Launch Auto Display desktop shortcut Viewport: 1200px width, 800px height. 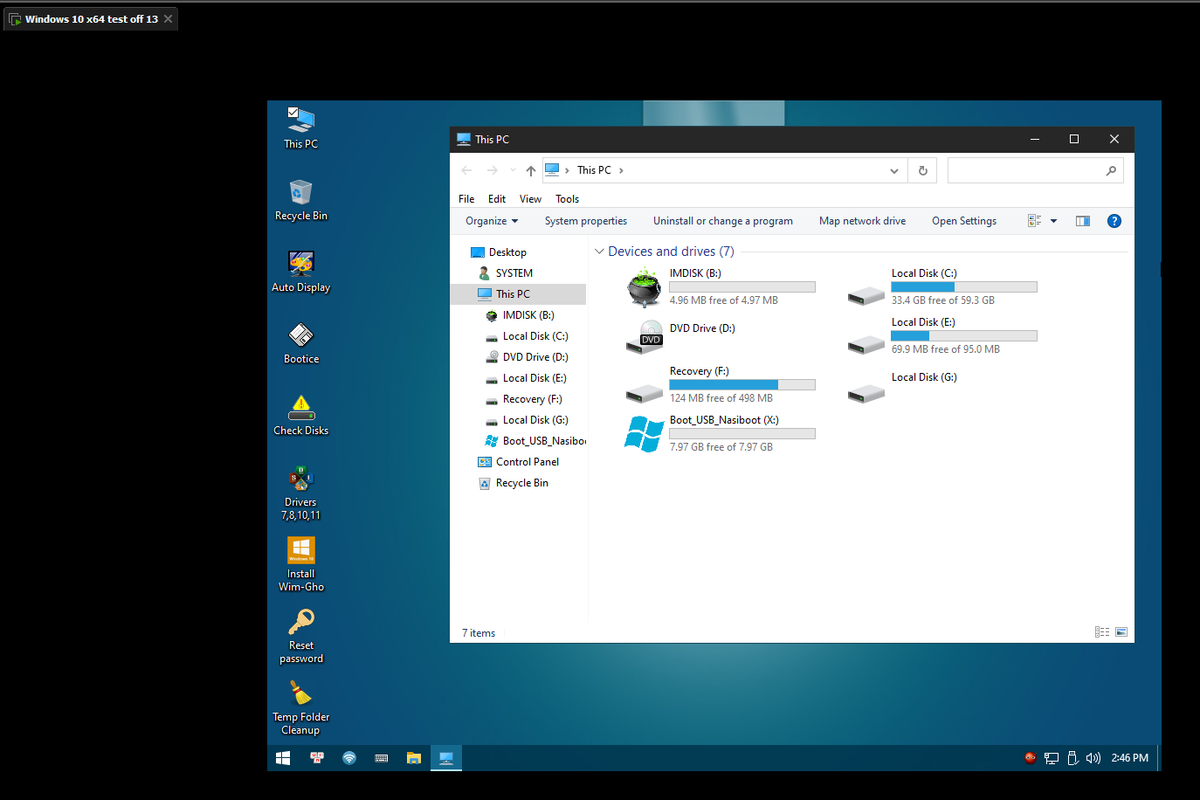[301, 272]
